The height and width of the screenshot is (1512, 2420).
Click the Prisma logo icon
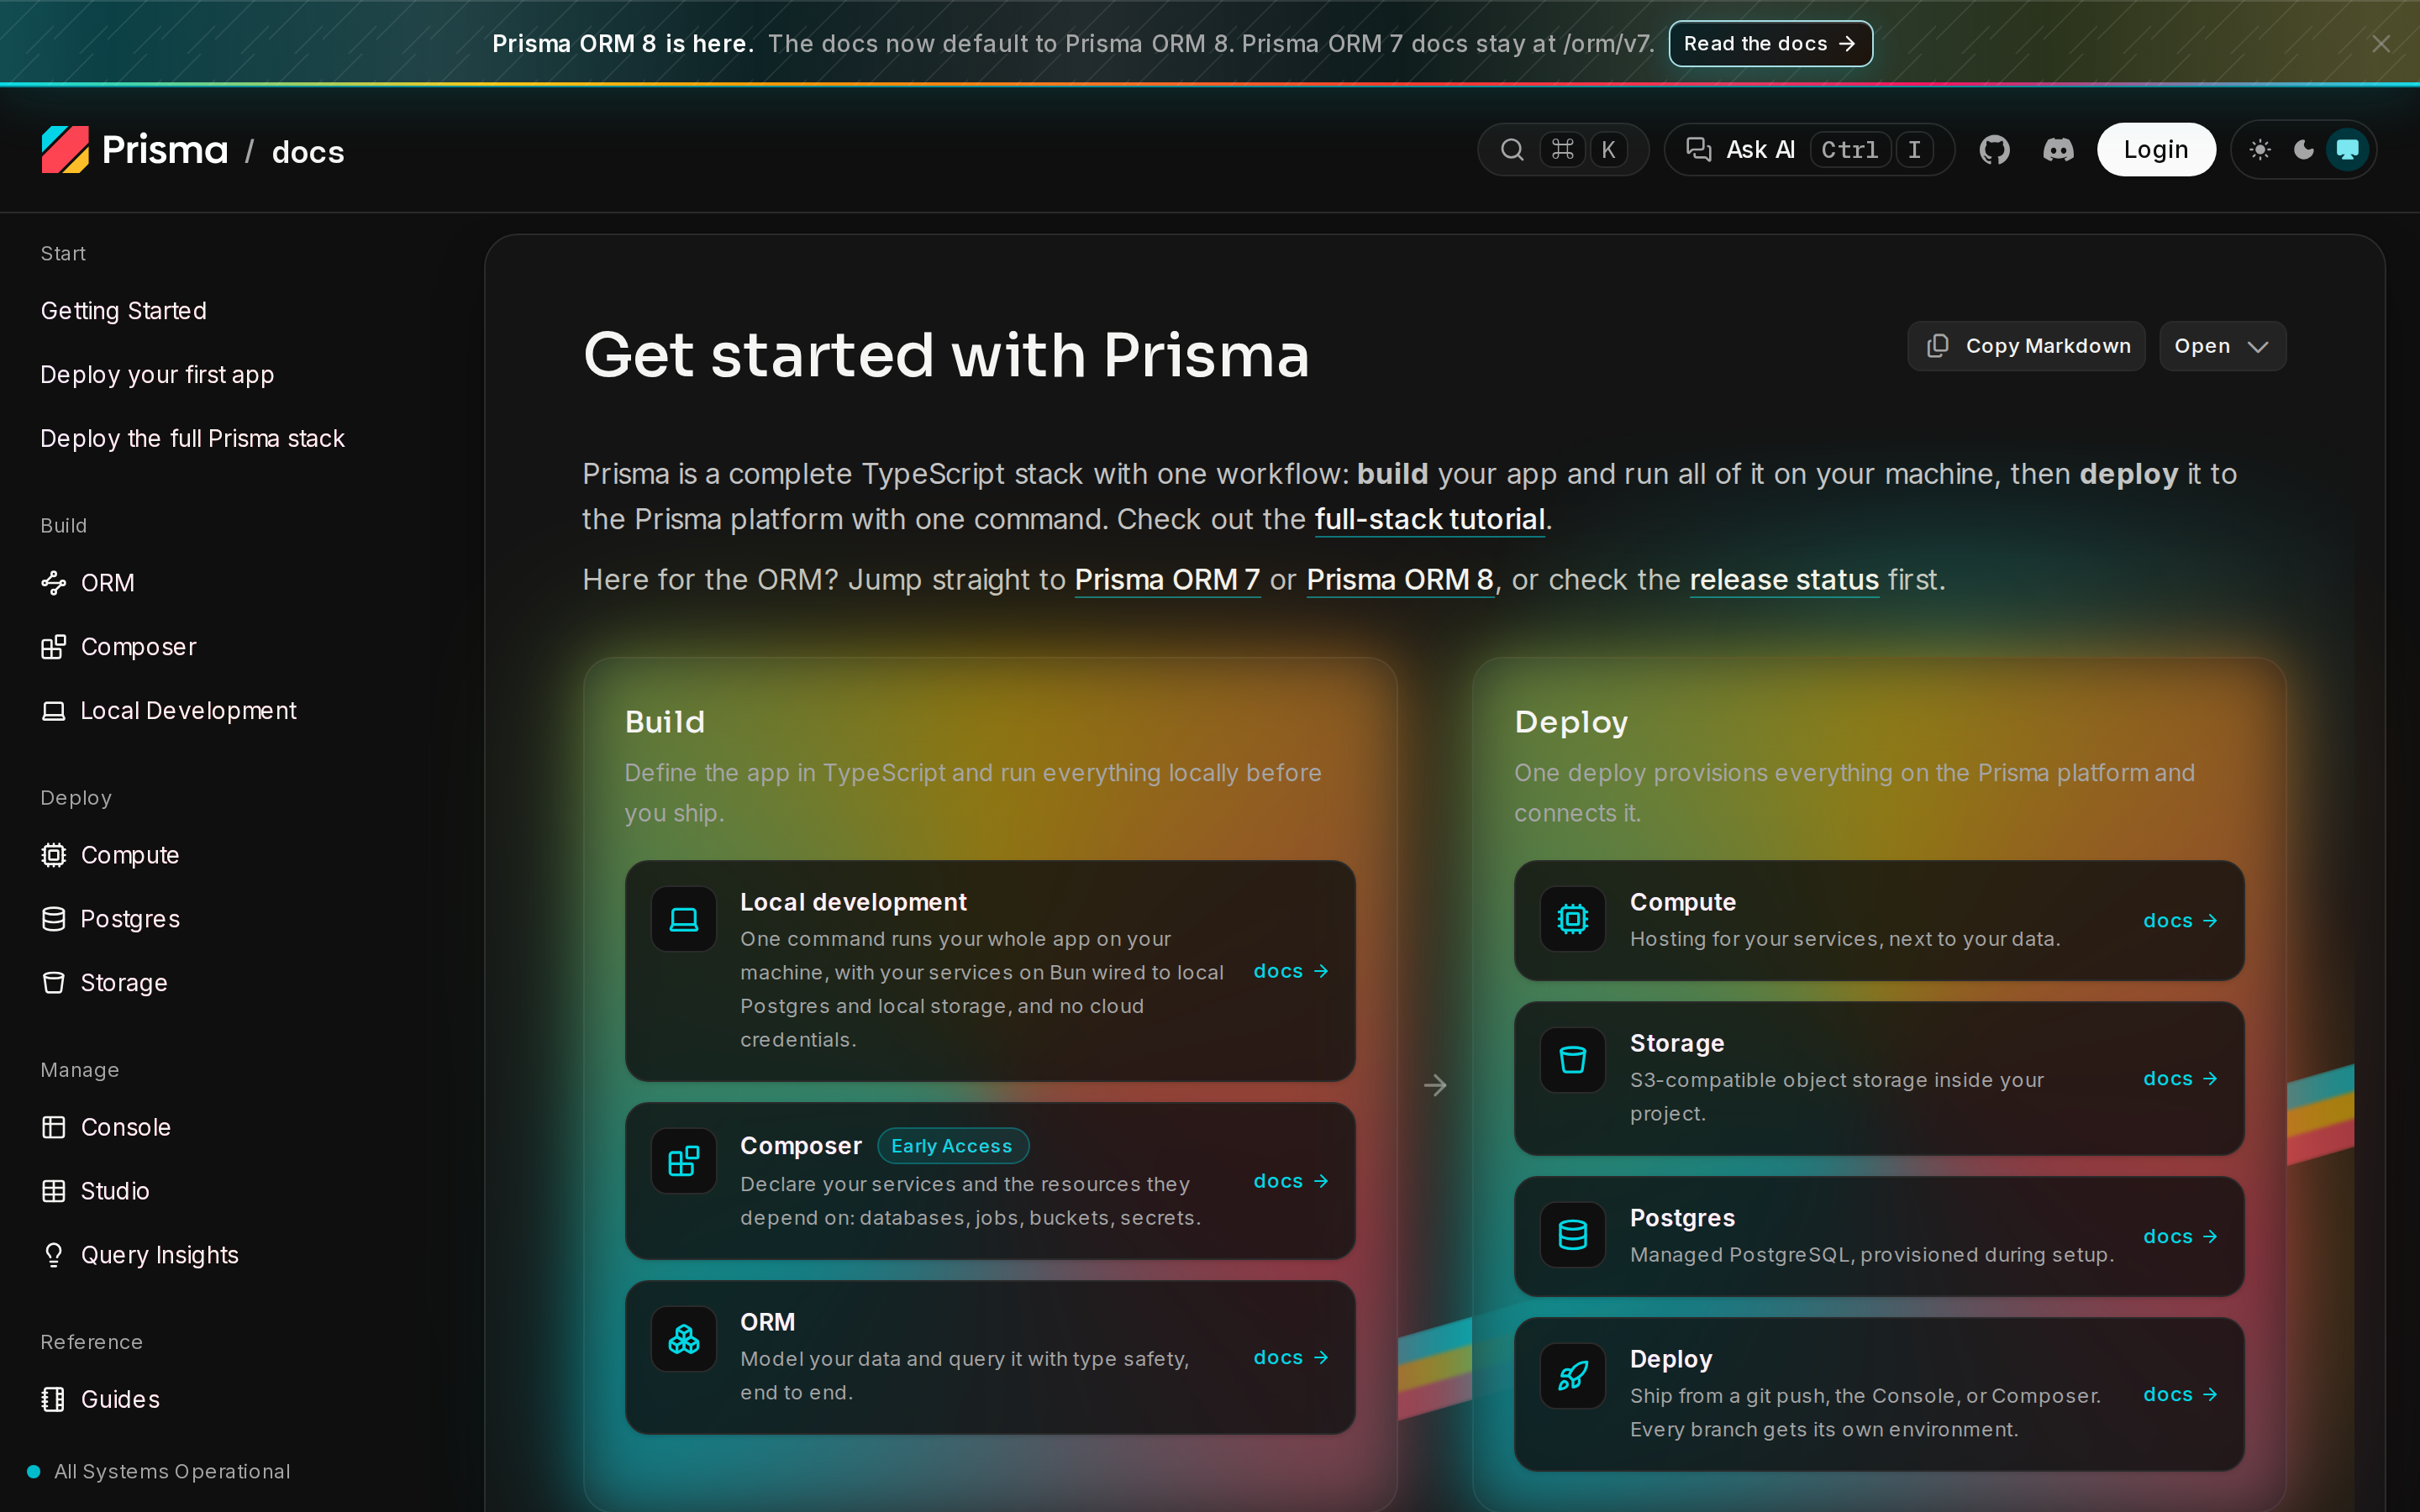(x=65, y=150)
